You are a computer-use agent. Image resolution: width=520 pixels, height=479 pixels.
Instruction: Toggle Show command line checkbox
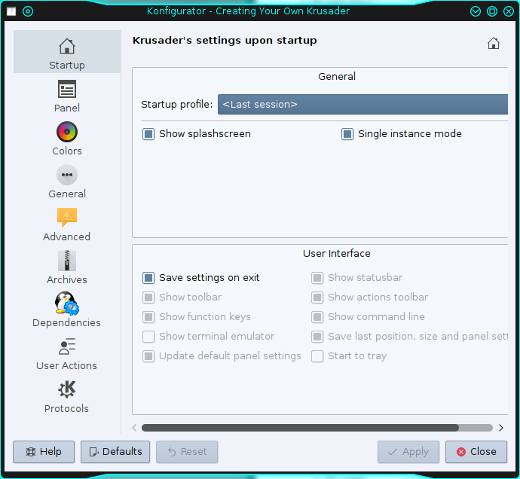click(317, 317)
